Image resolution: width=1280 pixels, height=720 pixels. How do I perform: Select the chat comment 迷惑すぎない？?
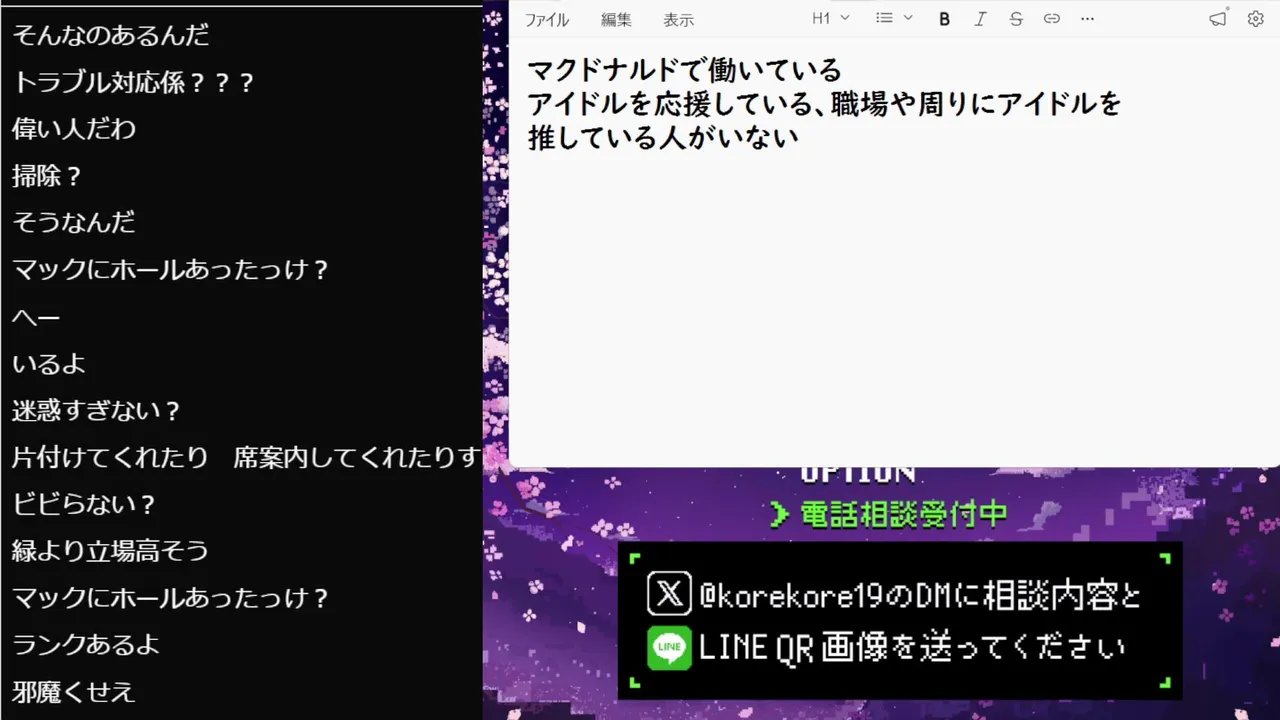click(97, 410)
